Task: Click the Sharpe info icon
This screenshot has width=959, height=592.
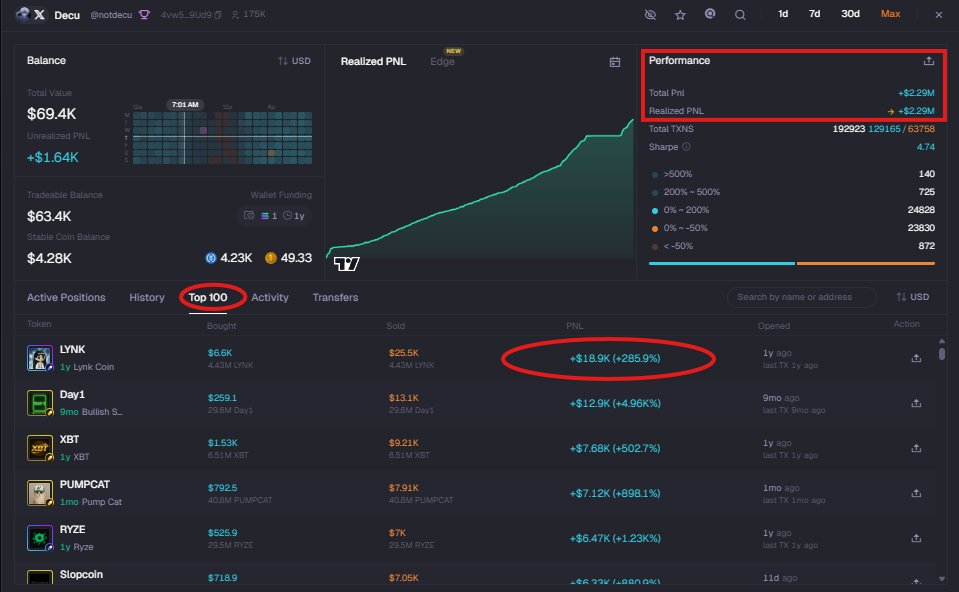Action: (x=686, y=147)
